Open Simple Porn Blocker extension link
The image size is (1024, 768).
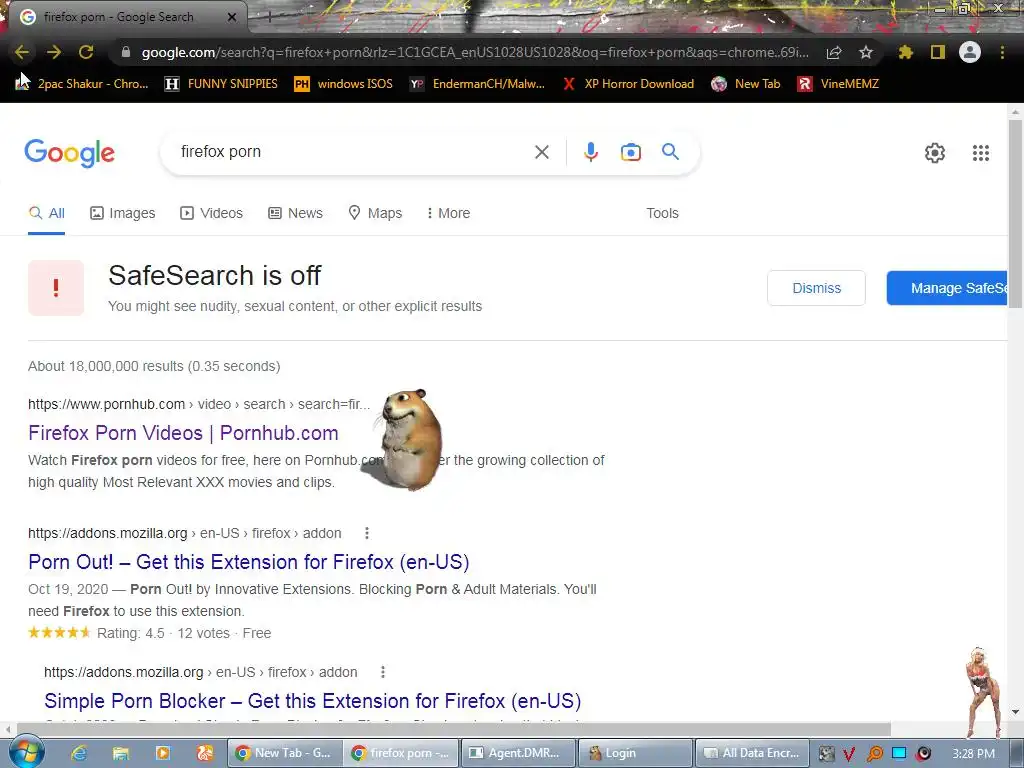tap(312, 701)
